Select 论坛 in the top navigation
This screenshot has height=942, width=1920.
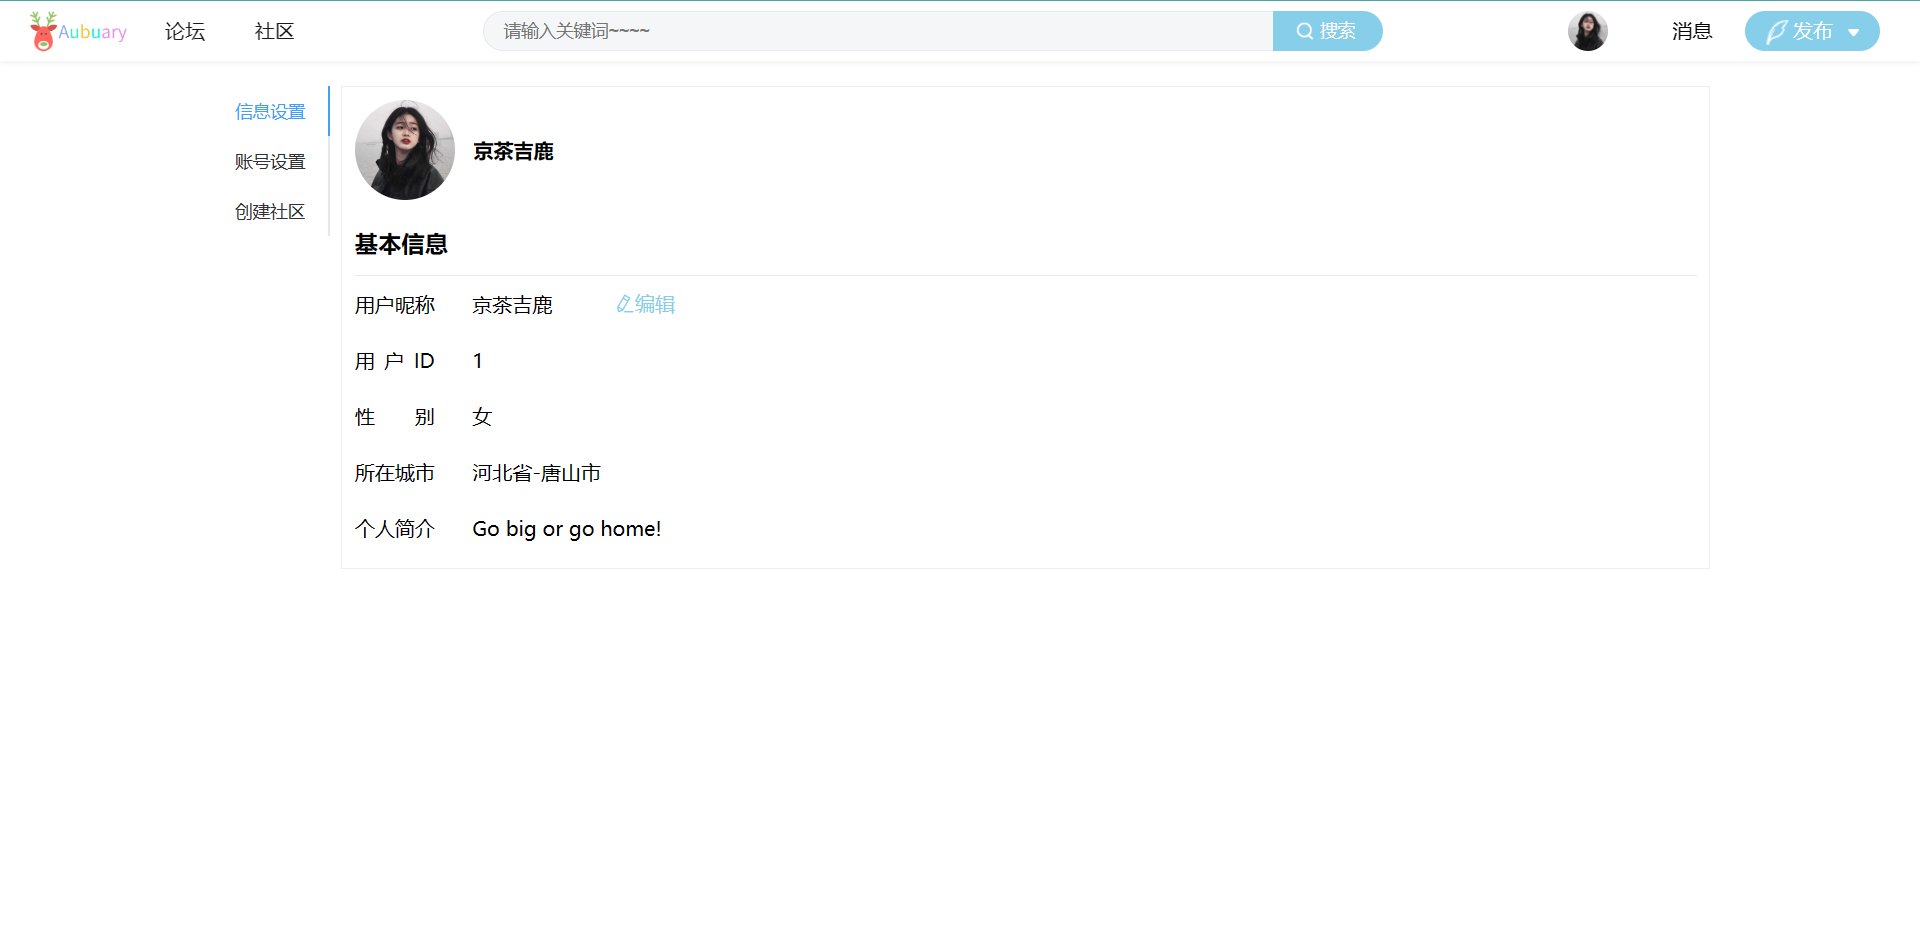tap(184, 31)
